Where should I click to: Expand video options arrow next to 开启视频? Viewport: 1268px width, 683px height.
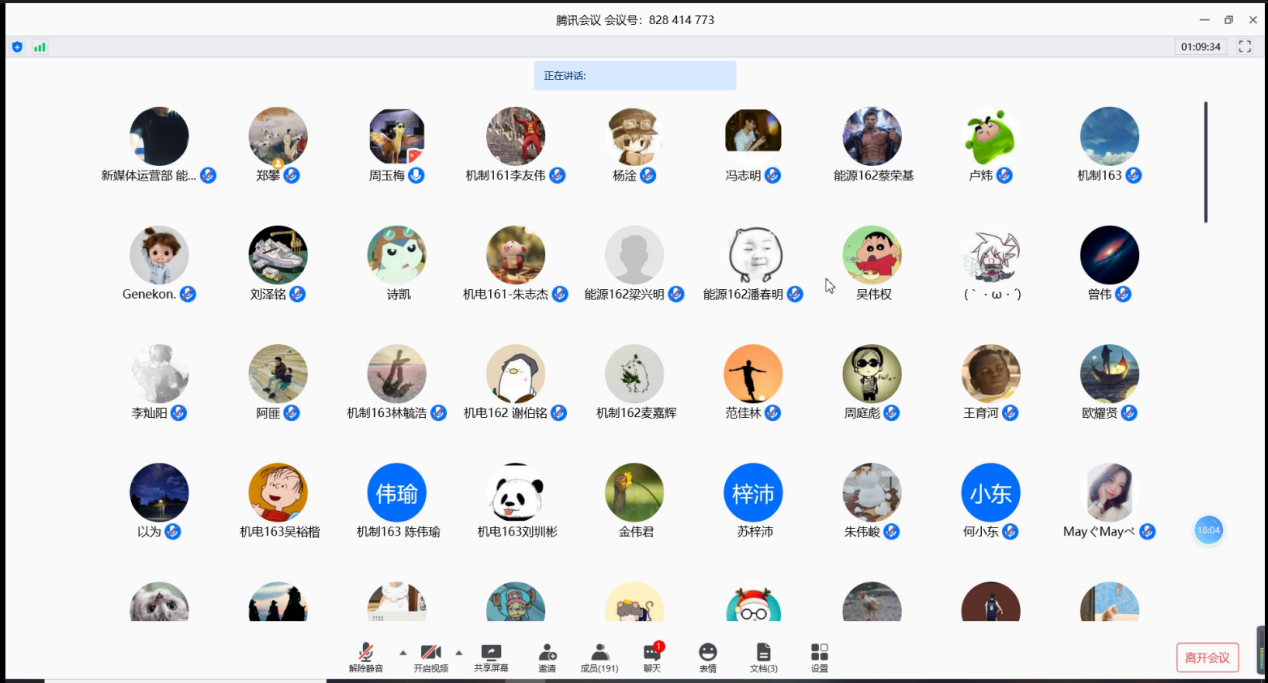coord(459,652)
